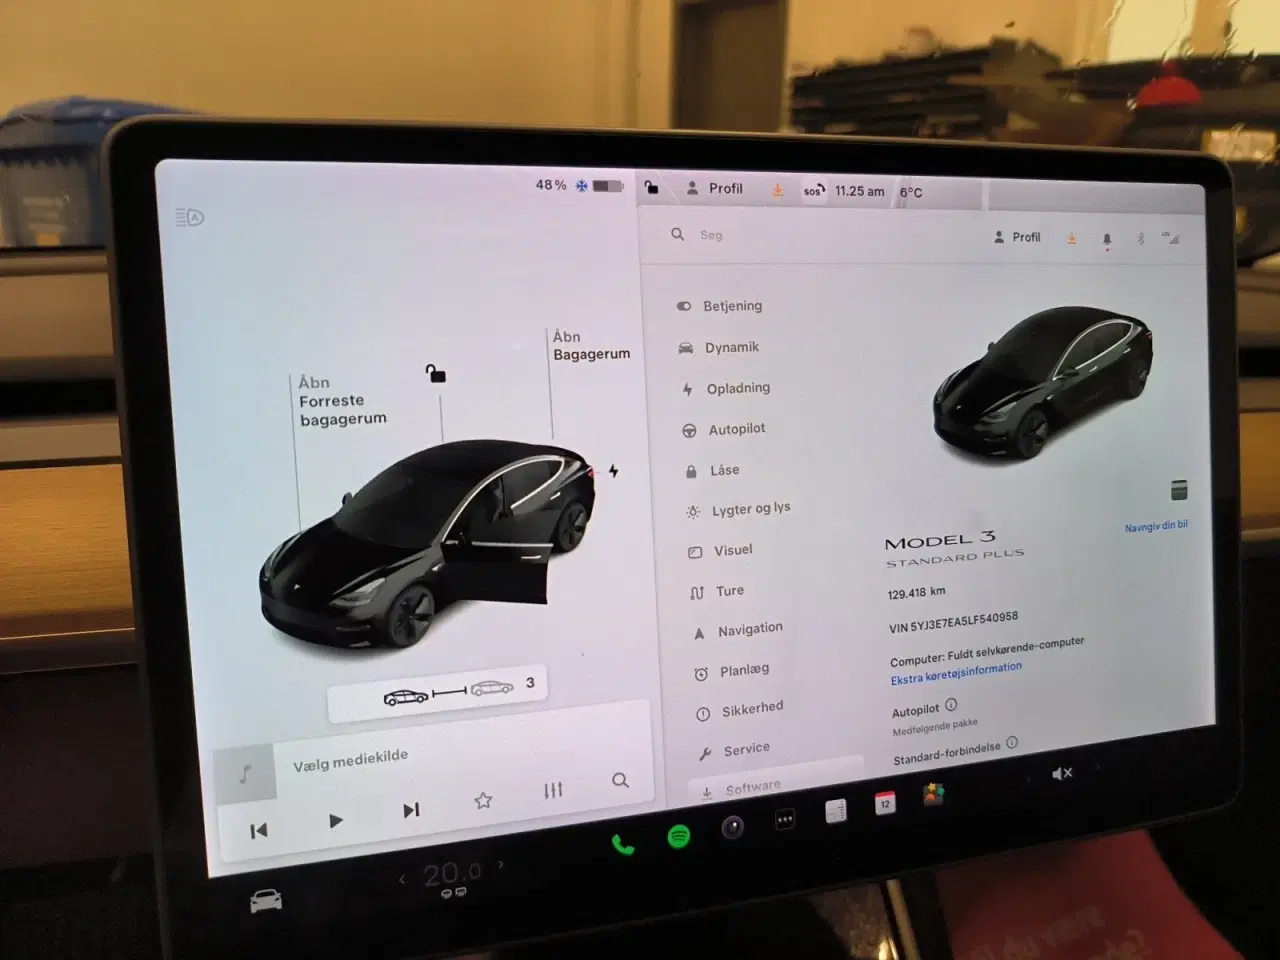Decrease cabin temperature with left chevron
The width and height of the screenshot is (1280, 960).
(x=403, y=879)
